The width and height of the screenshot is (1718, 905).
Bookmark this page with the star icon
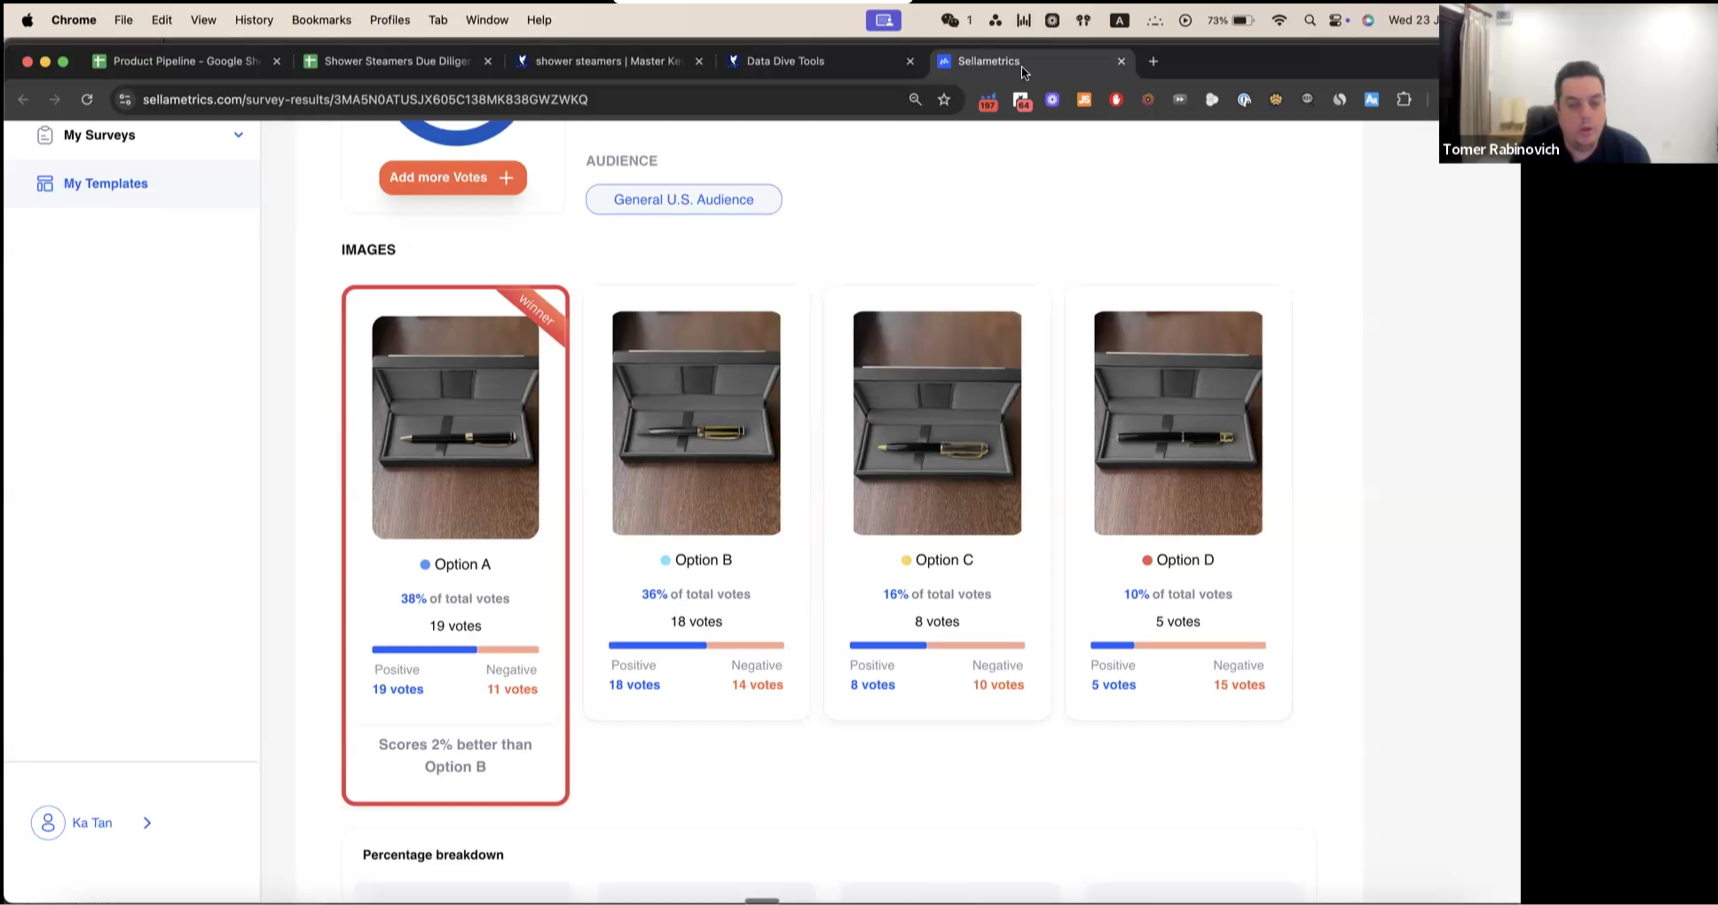pos(944,99)
